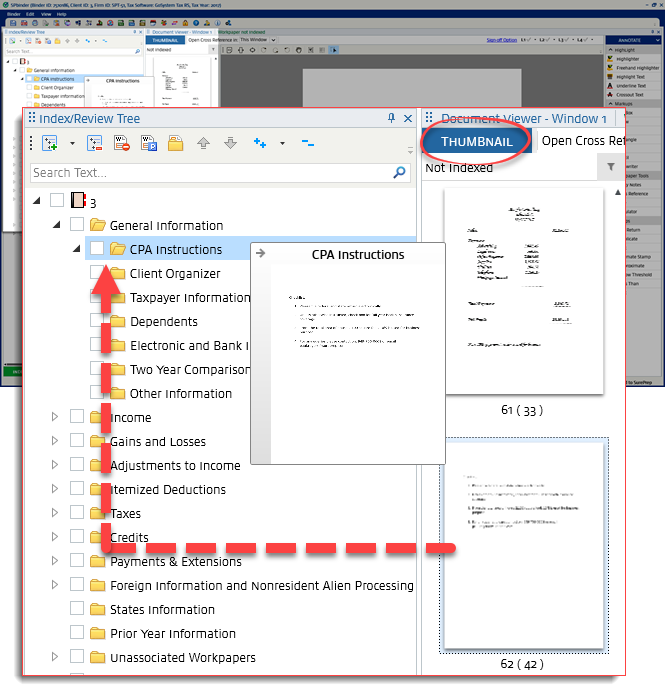Screen dimensions: 665x699
Task: Expand the Adjustments to Income folder
Action: pos(55,465)
